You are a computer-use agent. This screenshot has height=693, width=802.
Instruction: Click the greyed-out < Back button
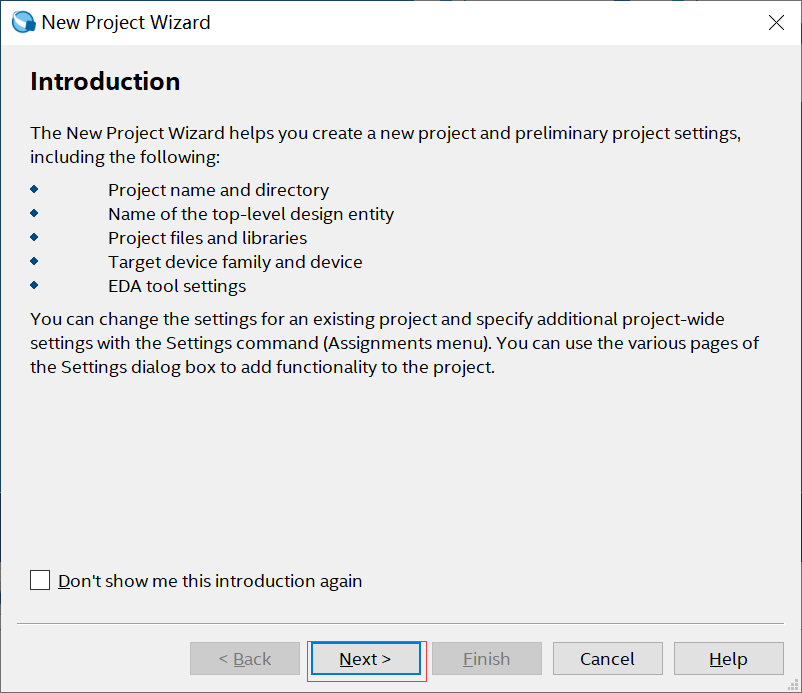[245, 659]
